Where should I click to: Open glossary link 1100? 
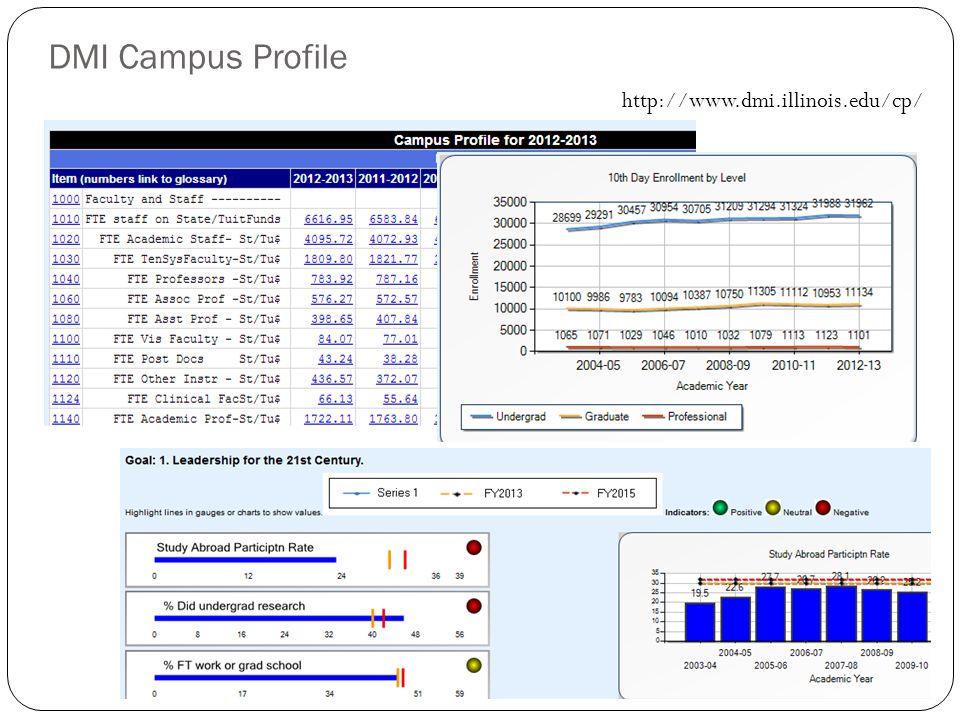(66, 339)
